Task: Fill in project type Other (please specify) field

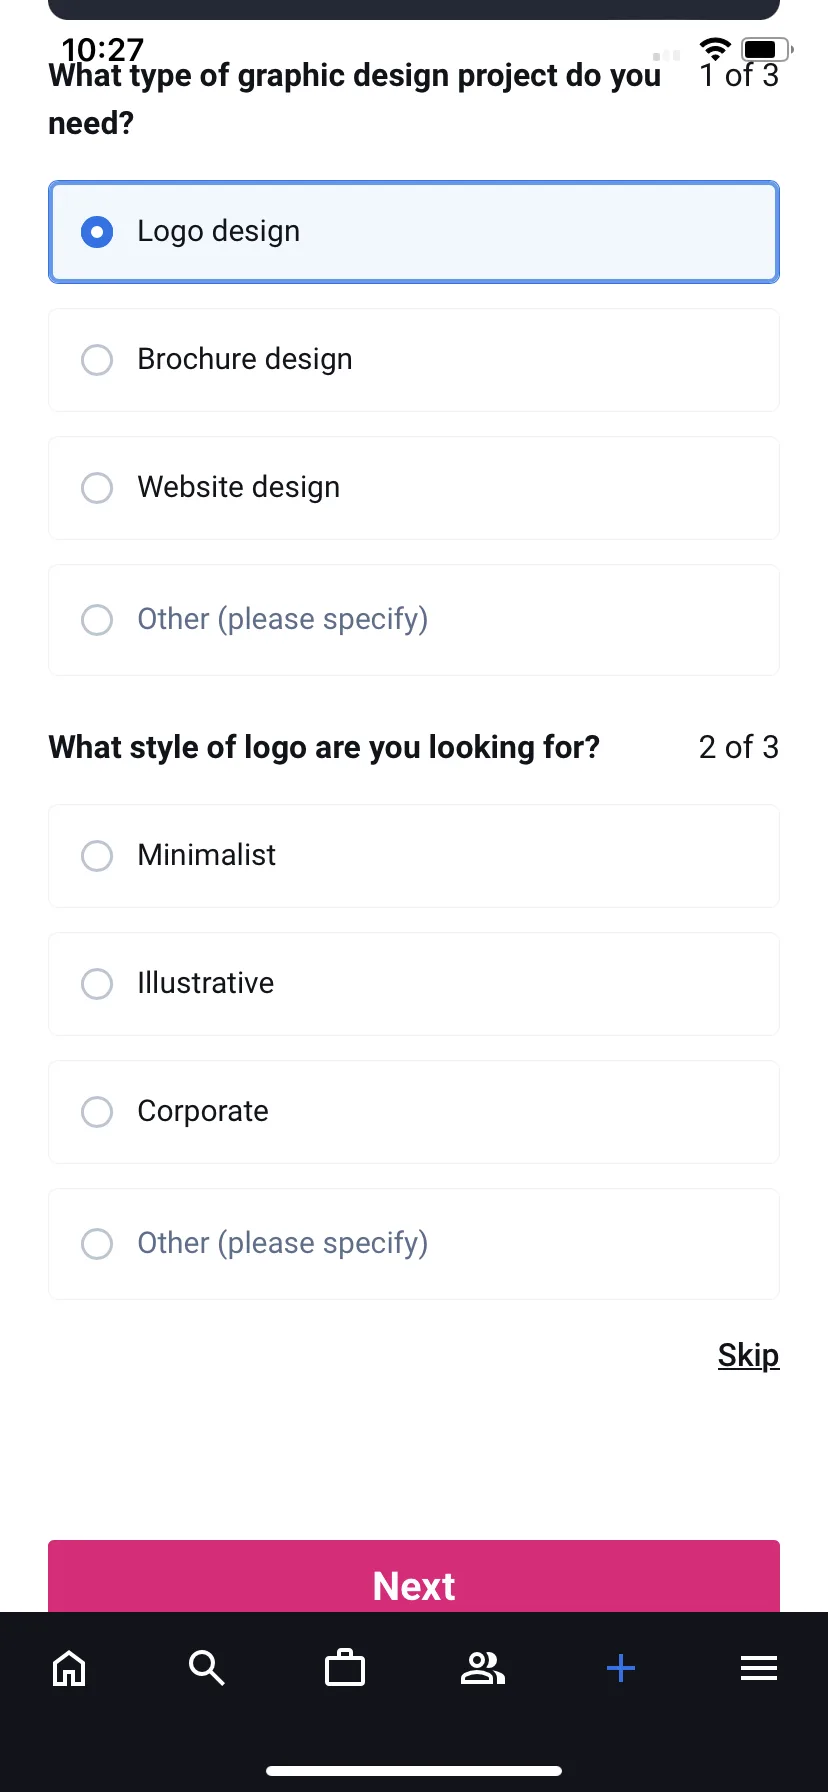Action: tap(414, 620)
